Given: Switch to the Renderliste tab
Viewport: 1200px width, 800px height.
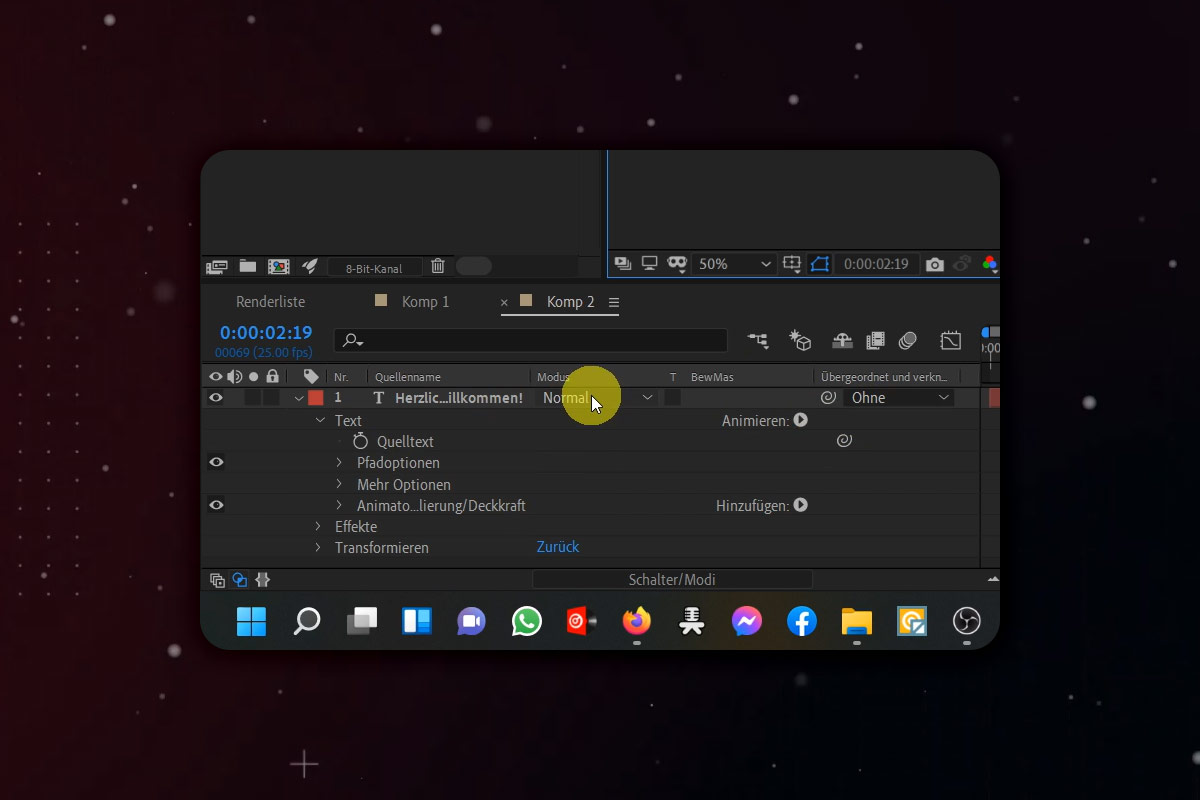Looking at the screenshot, I should coord(270,302).
